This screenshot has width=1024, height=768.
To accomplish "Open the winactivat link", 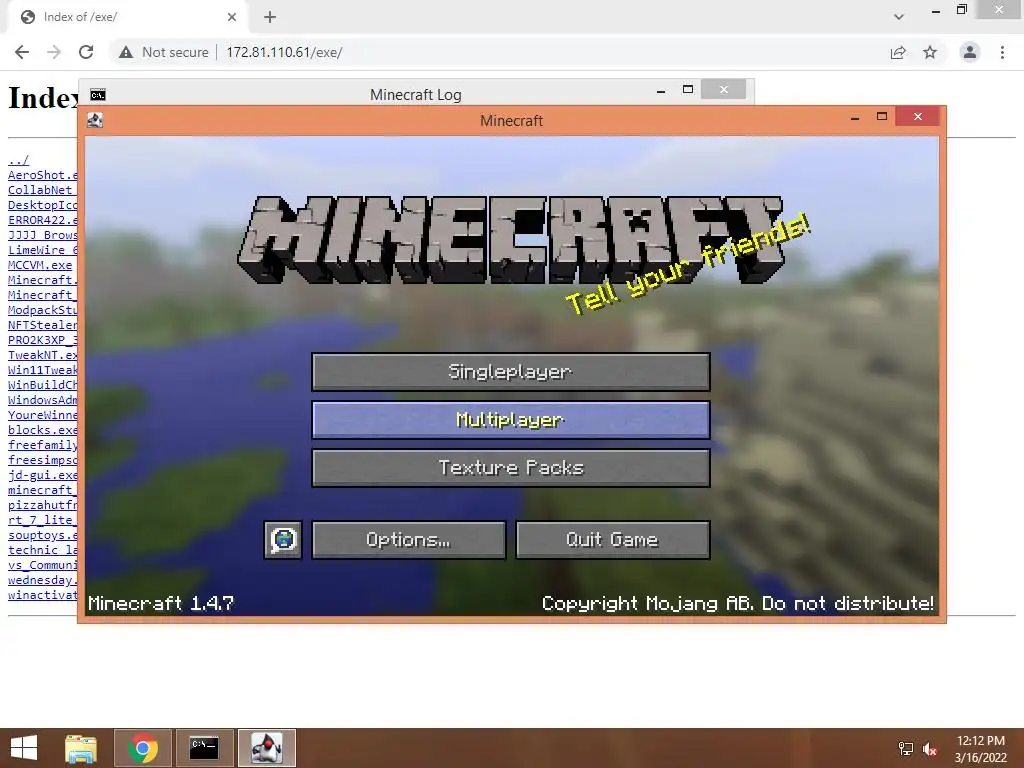I will coord(42,595).
